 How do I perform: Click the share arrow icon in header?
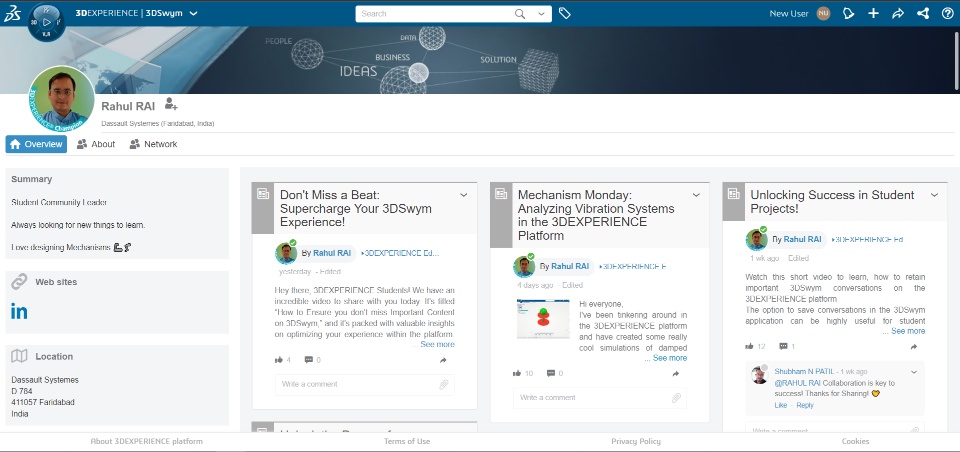(x=898, y=13)
